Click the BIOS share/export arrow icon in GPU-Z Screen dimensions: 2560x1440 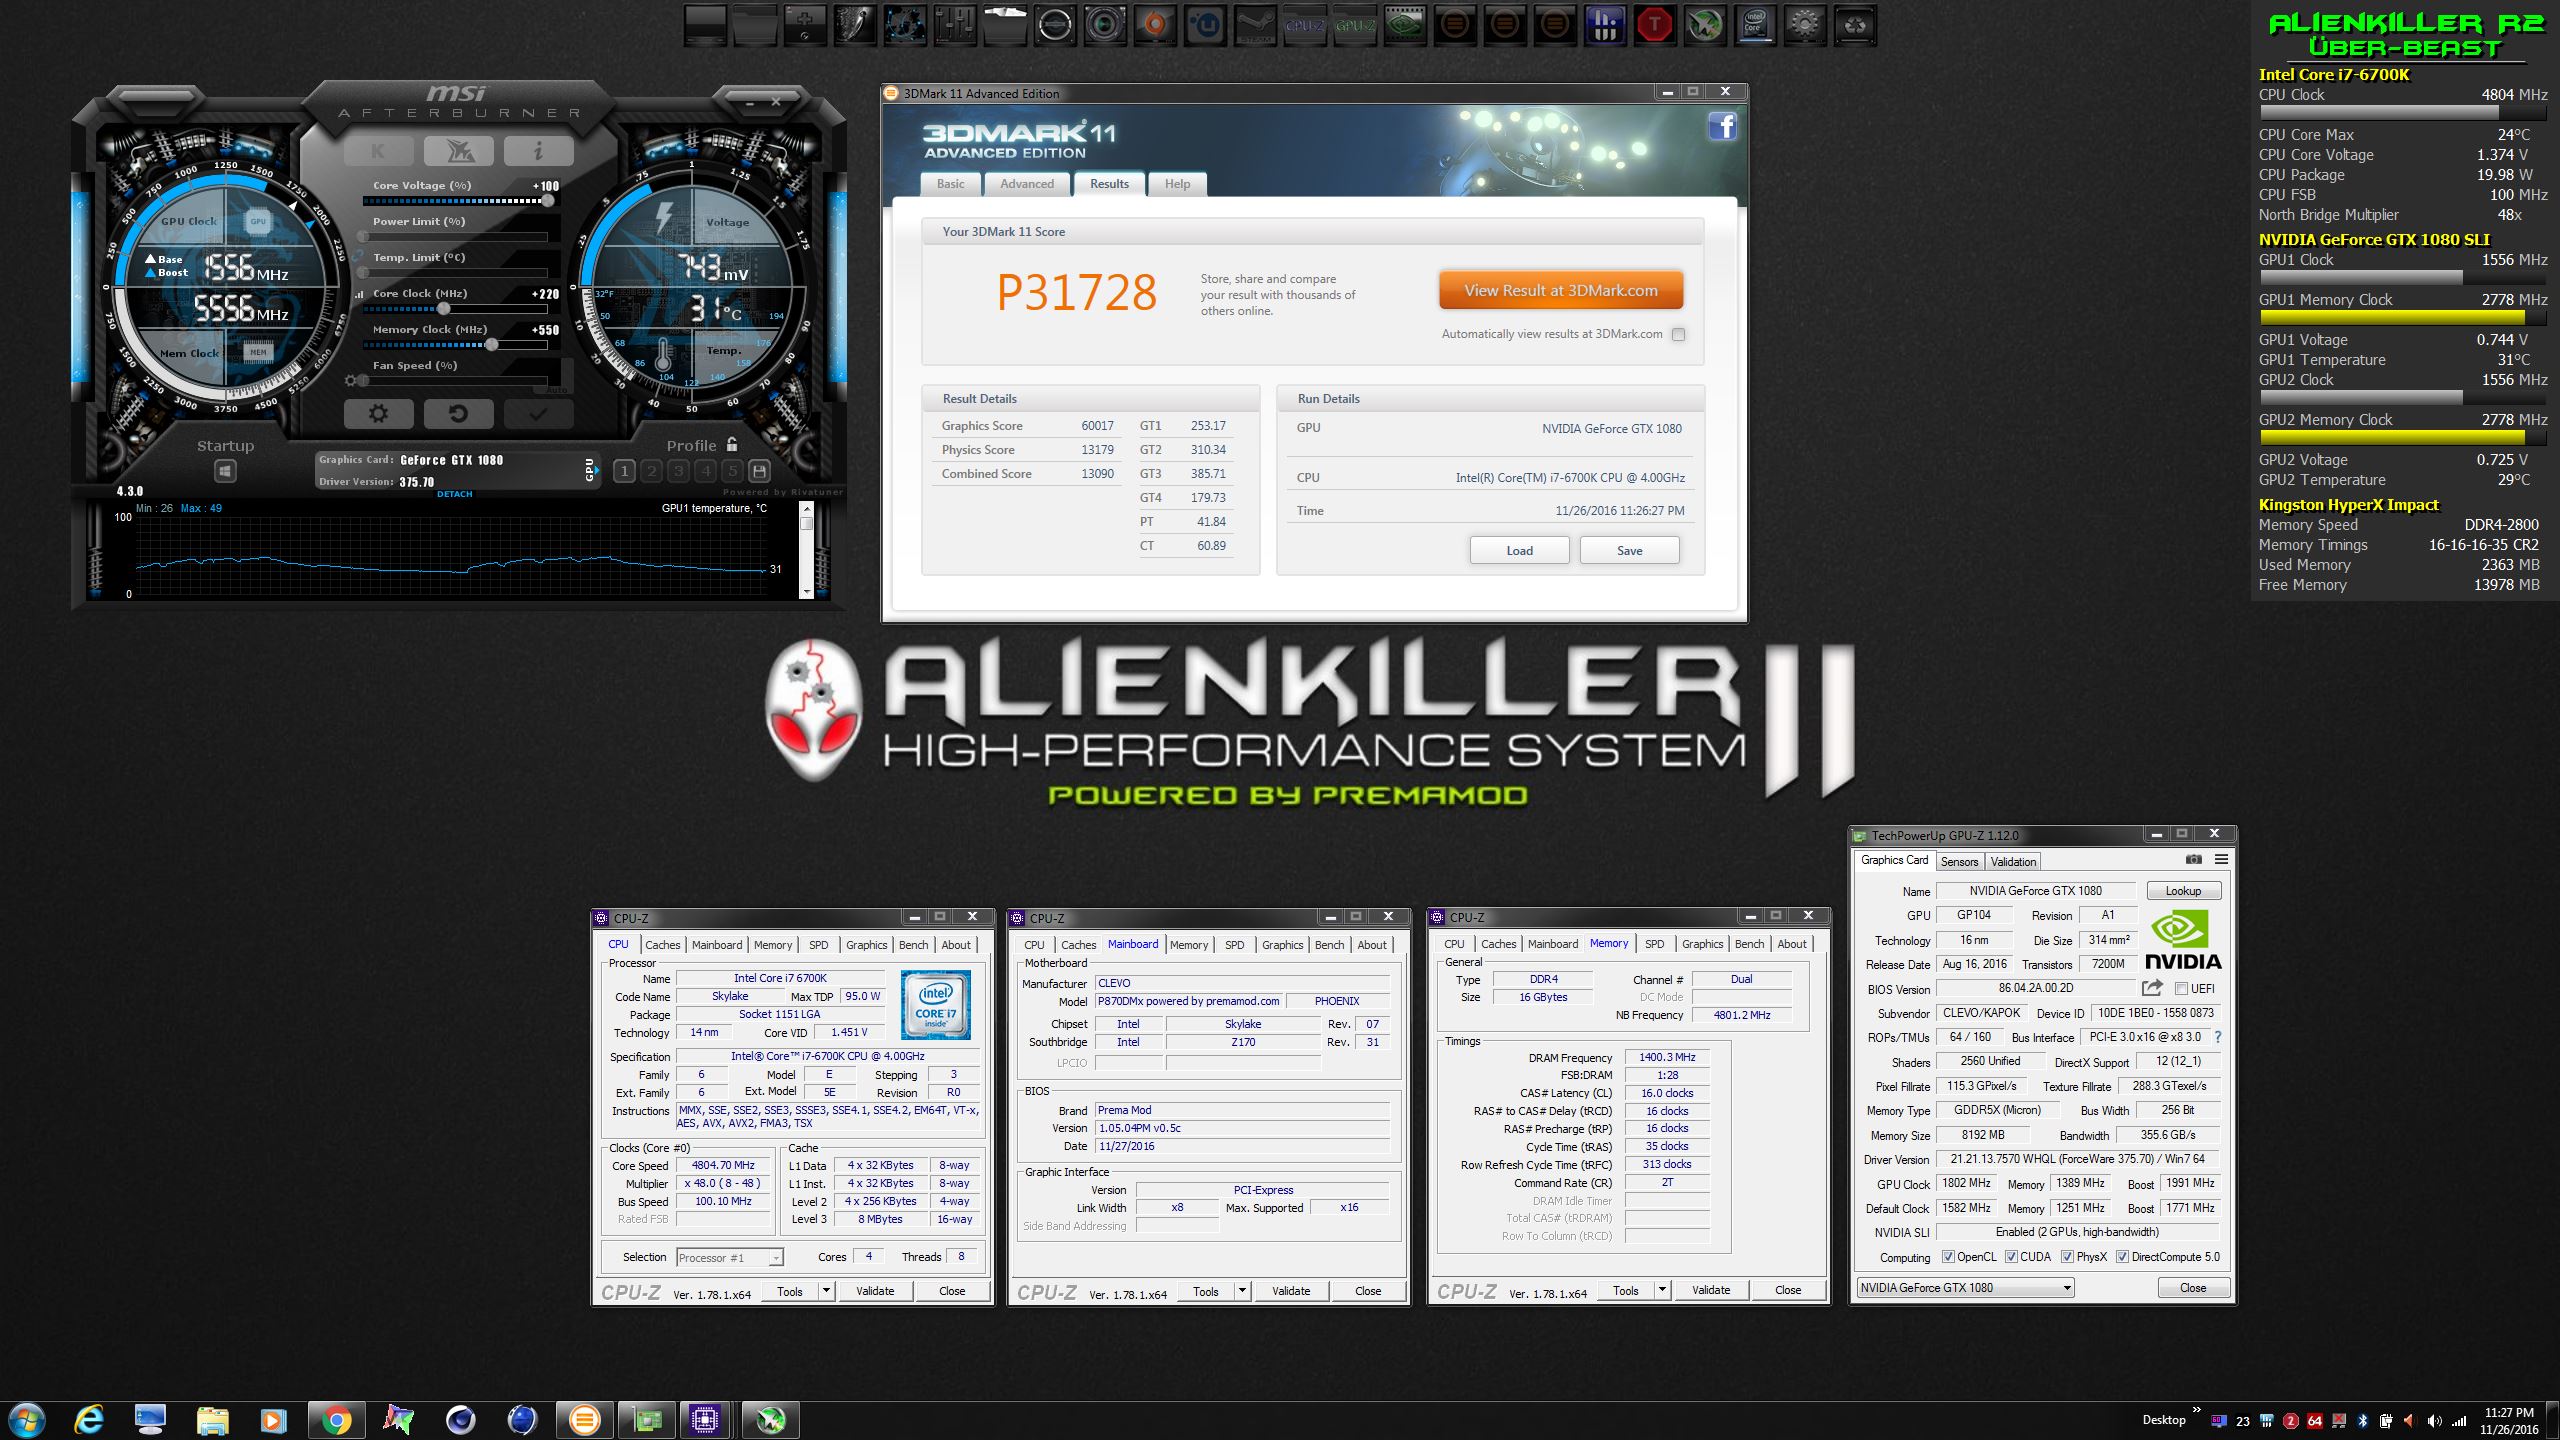pos(2152,988)
